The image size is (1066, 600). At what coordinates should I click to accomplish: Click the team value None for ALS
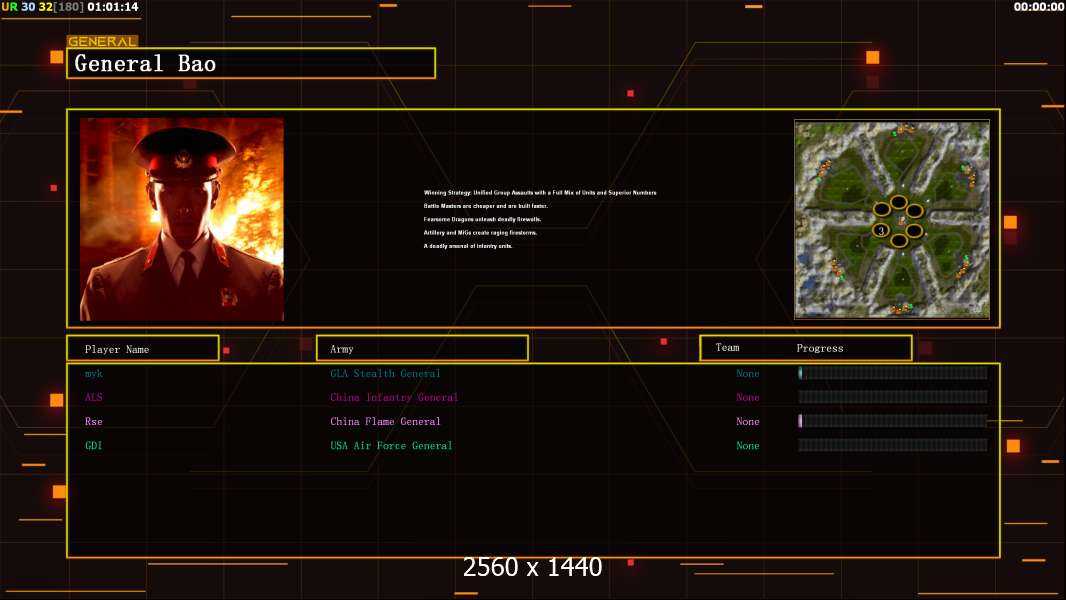click(748, 398)
